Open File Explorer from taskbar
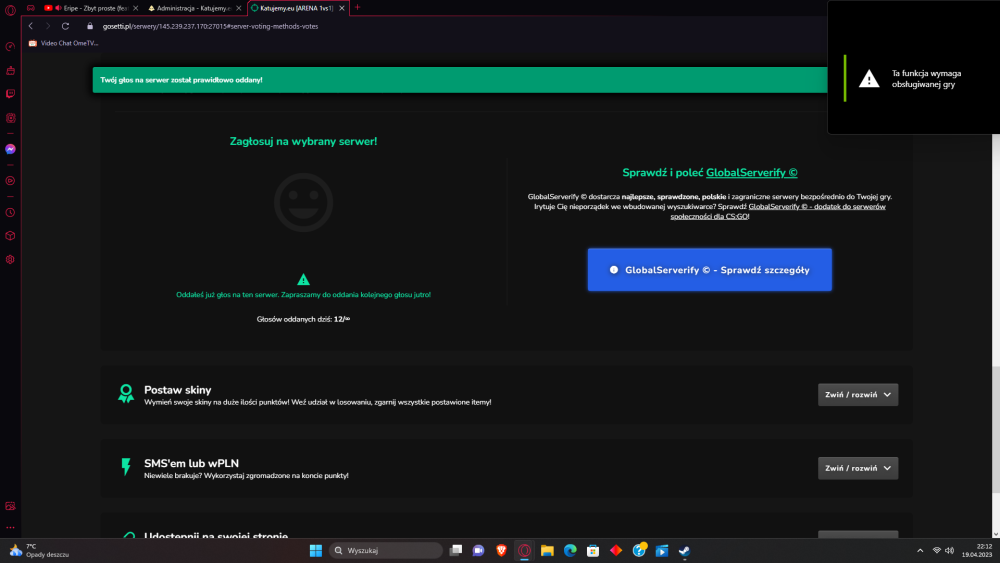The height and width of the screenshot is (563, 1000). [x=547, y=550]
